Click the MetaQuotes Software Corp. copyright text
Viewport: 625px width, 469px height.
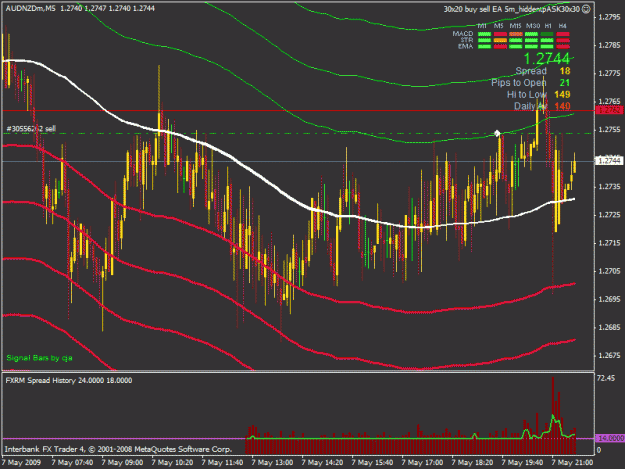[x=118, y=449]
